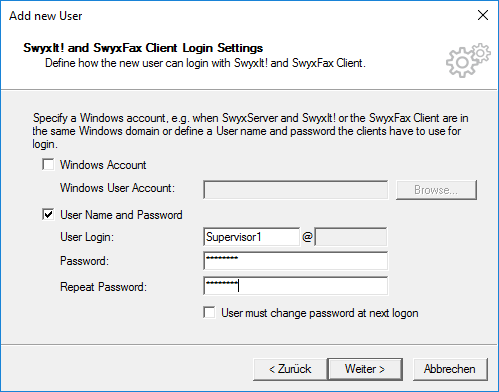Close the Add new User dialog

click(x=483, y=15)
